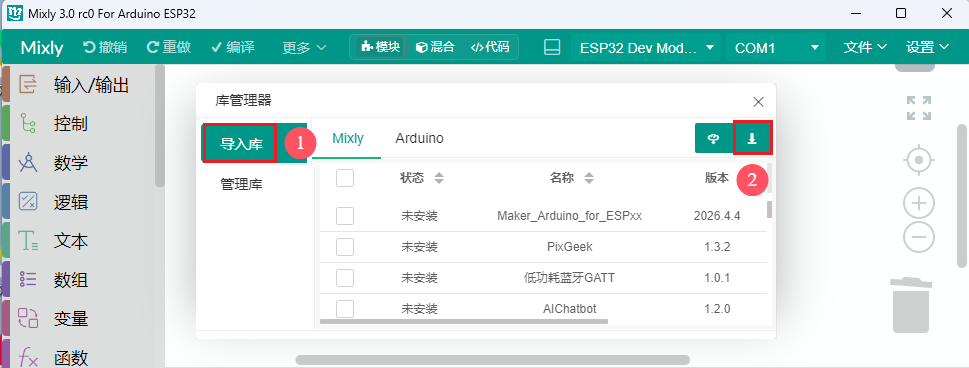Viewport: 969px width, 368px height.
Task: Open the COM1 port dropdown
Action: (x=776, y=48)
